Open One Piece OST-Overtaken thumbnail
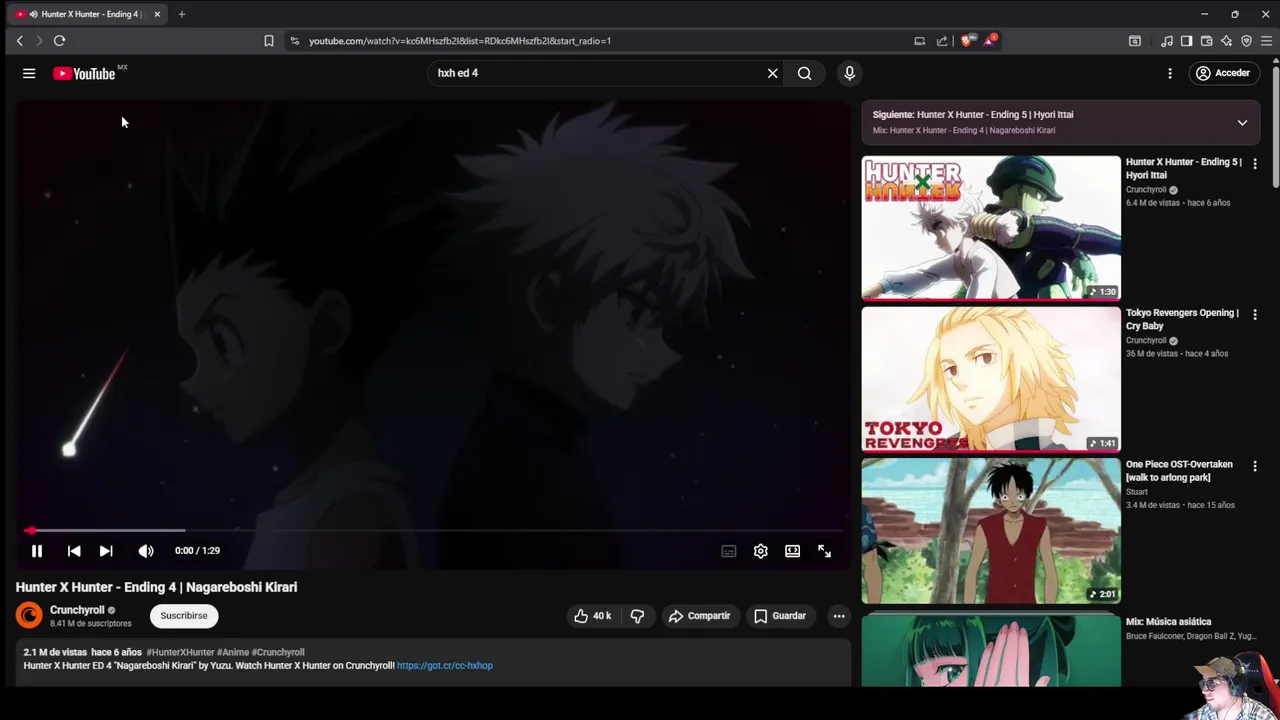This screenshot has width=1280, height=720. (991, 531)
